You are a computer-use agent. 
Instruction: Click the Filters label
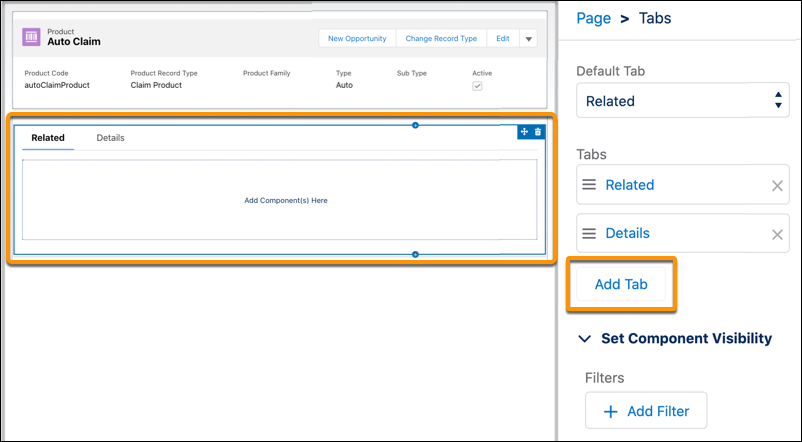coord(605,378)
